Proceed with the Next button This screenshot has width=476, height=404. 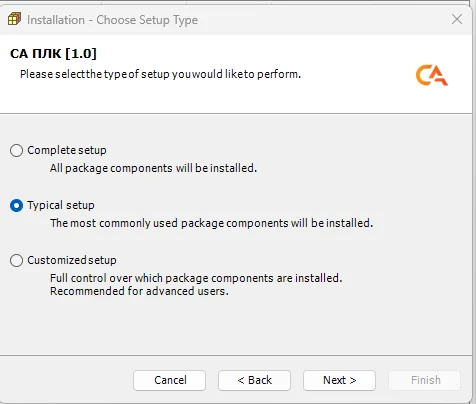tap(339, 380)
